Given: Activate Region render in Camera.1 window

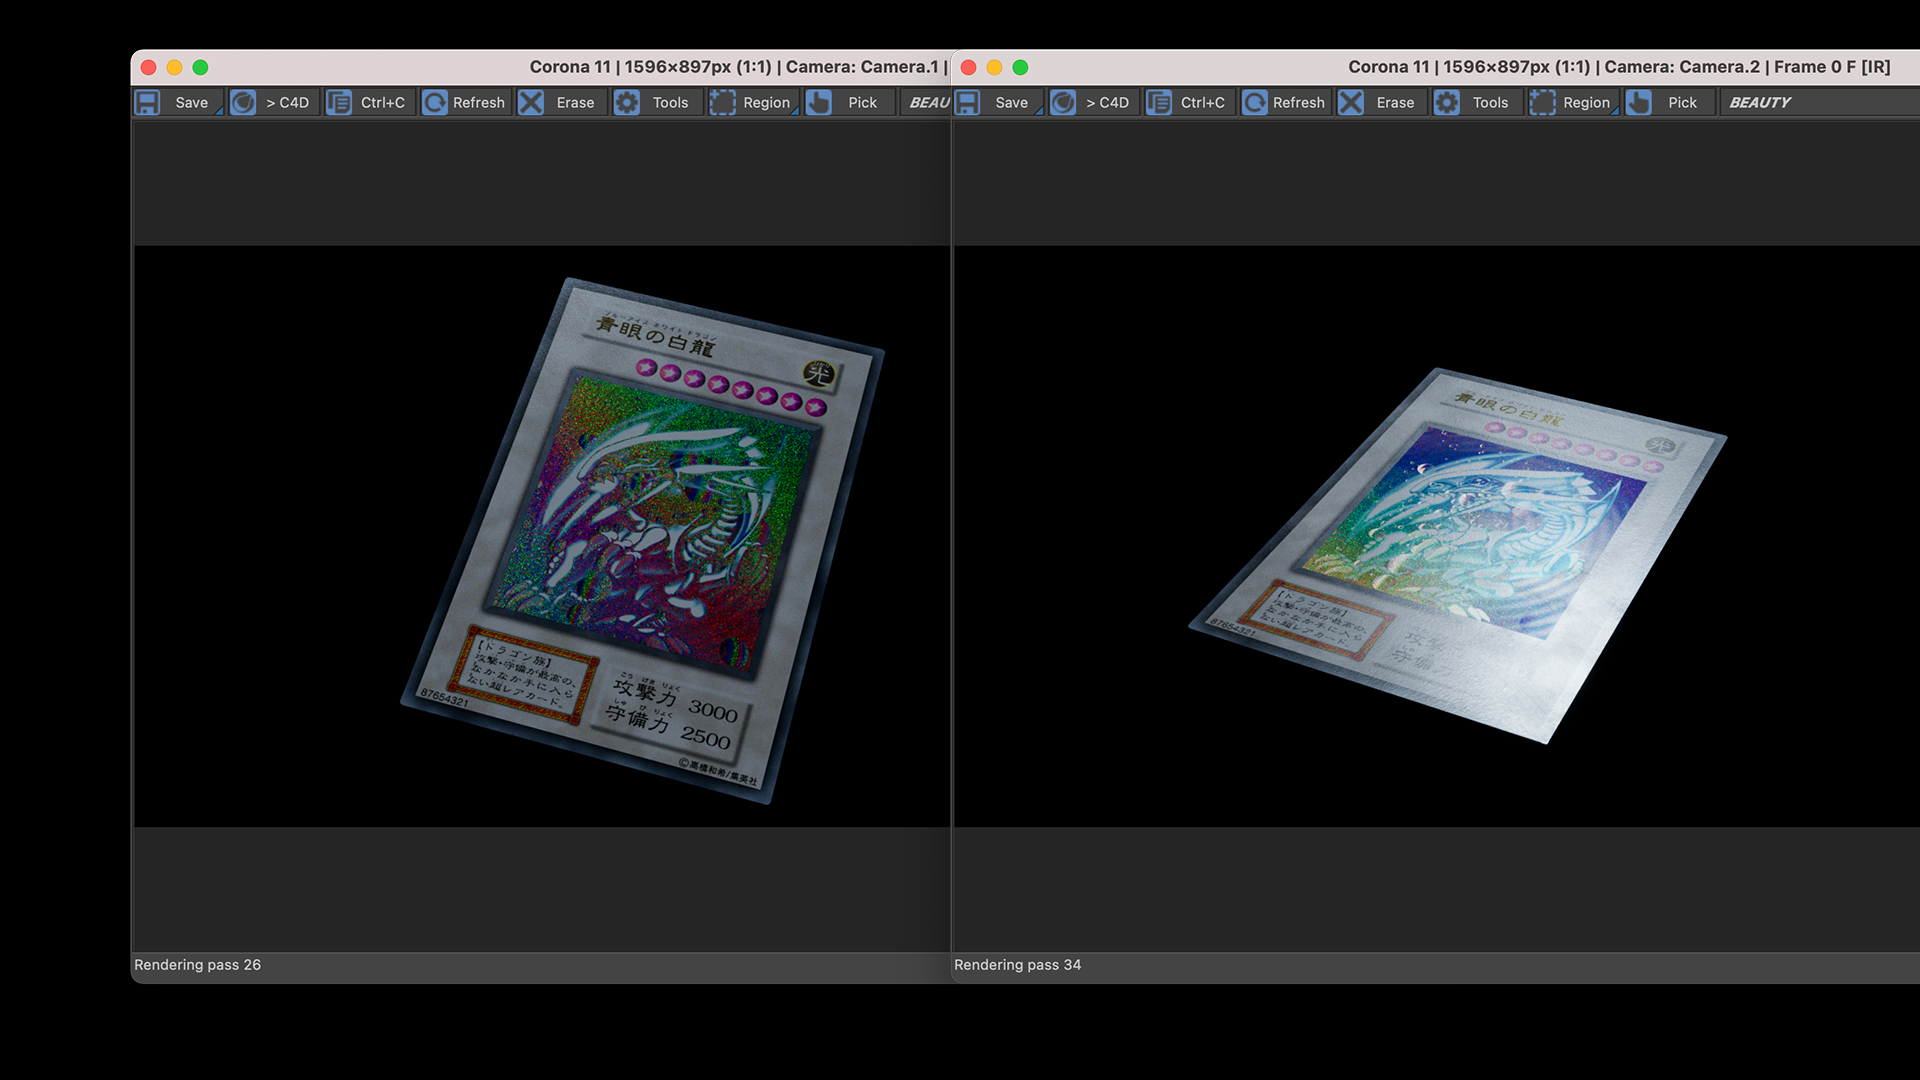Looking at the screenshot, I should click(x=753, y=102).
